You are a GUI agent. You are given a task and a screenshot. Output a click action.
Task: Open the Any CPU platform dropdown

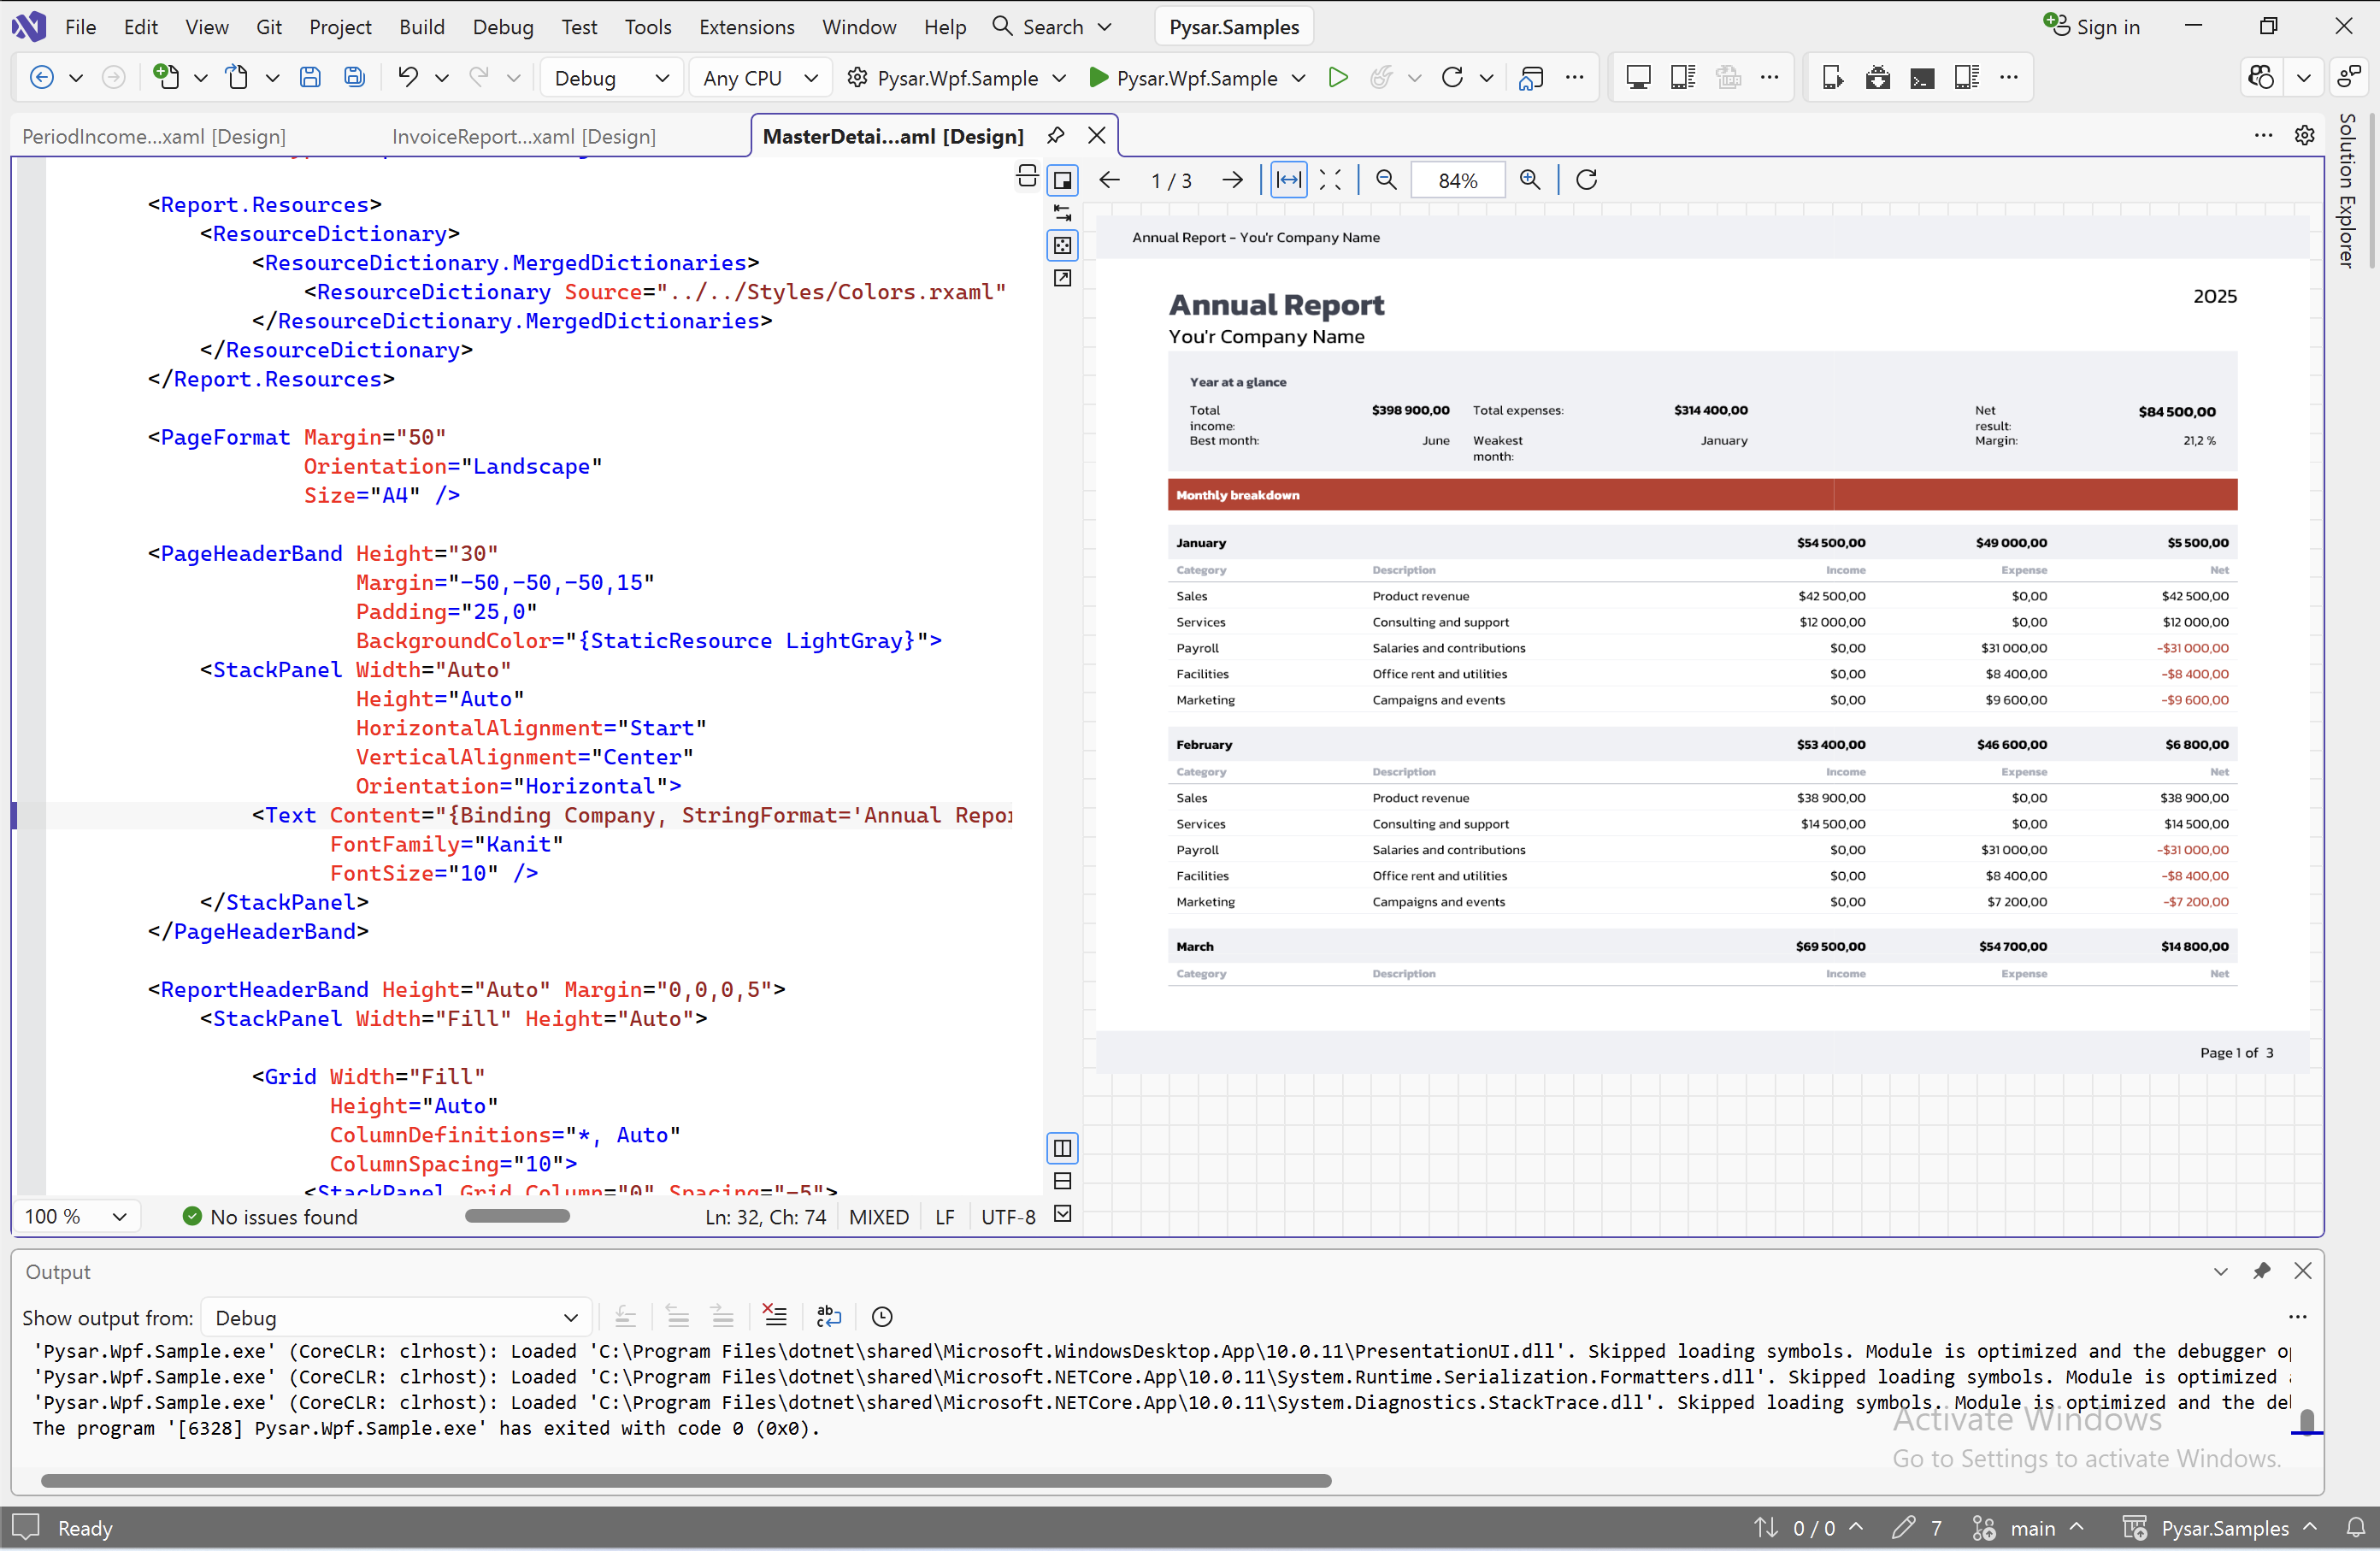(x=760, y=77)
